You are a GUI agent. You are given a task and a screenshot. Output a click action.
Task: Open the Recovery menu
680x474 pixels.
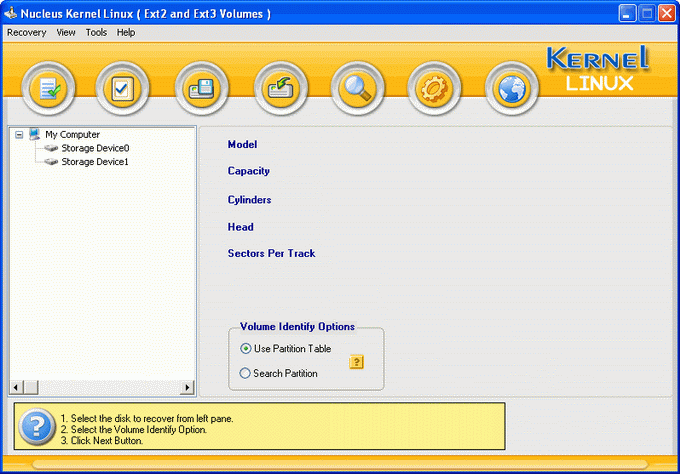[26, 33]
